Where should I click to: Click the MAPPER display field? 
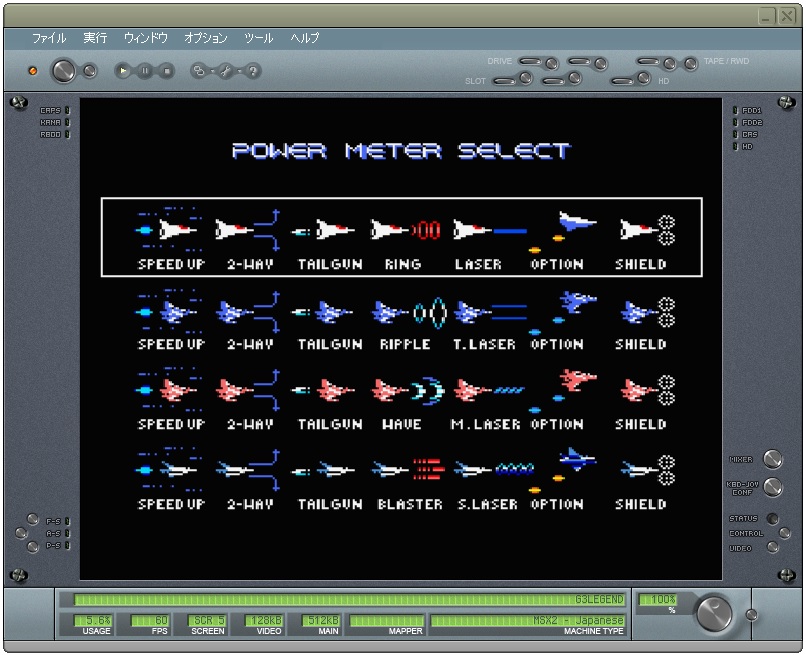click(x=387, y=621)
